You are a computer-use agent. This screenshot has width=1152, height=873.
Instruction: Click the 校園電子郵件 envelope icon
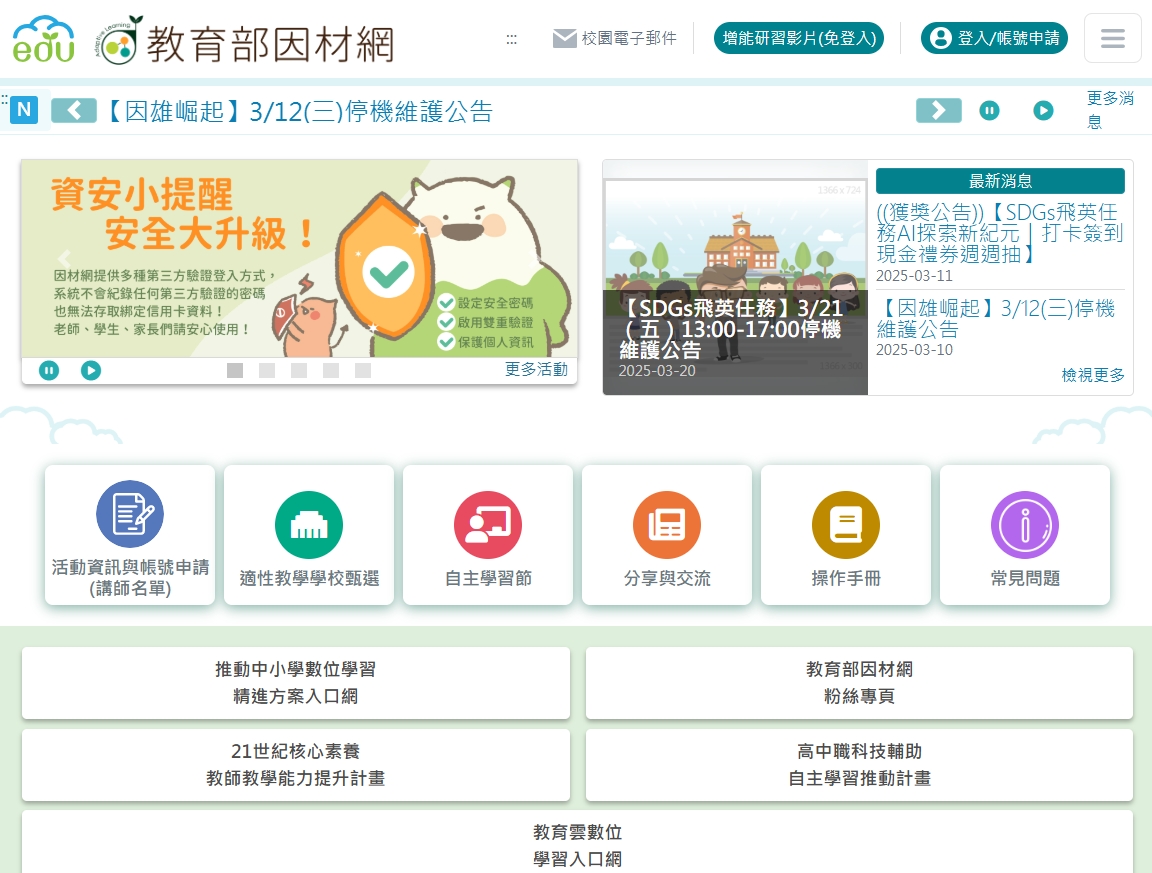pyautogui.click(x=564, y=38)
